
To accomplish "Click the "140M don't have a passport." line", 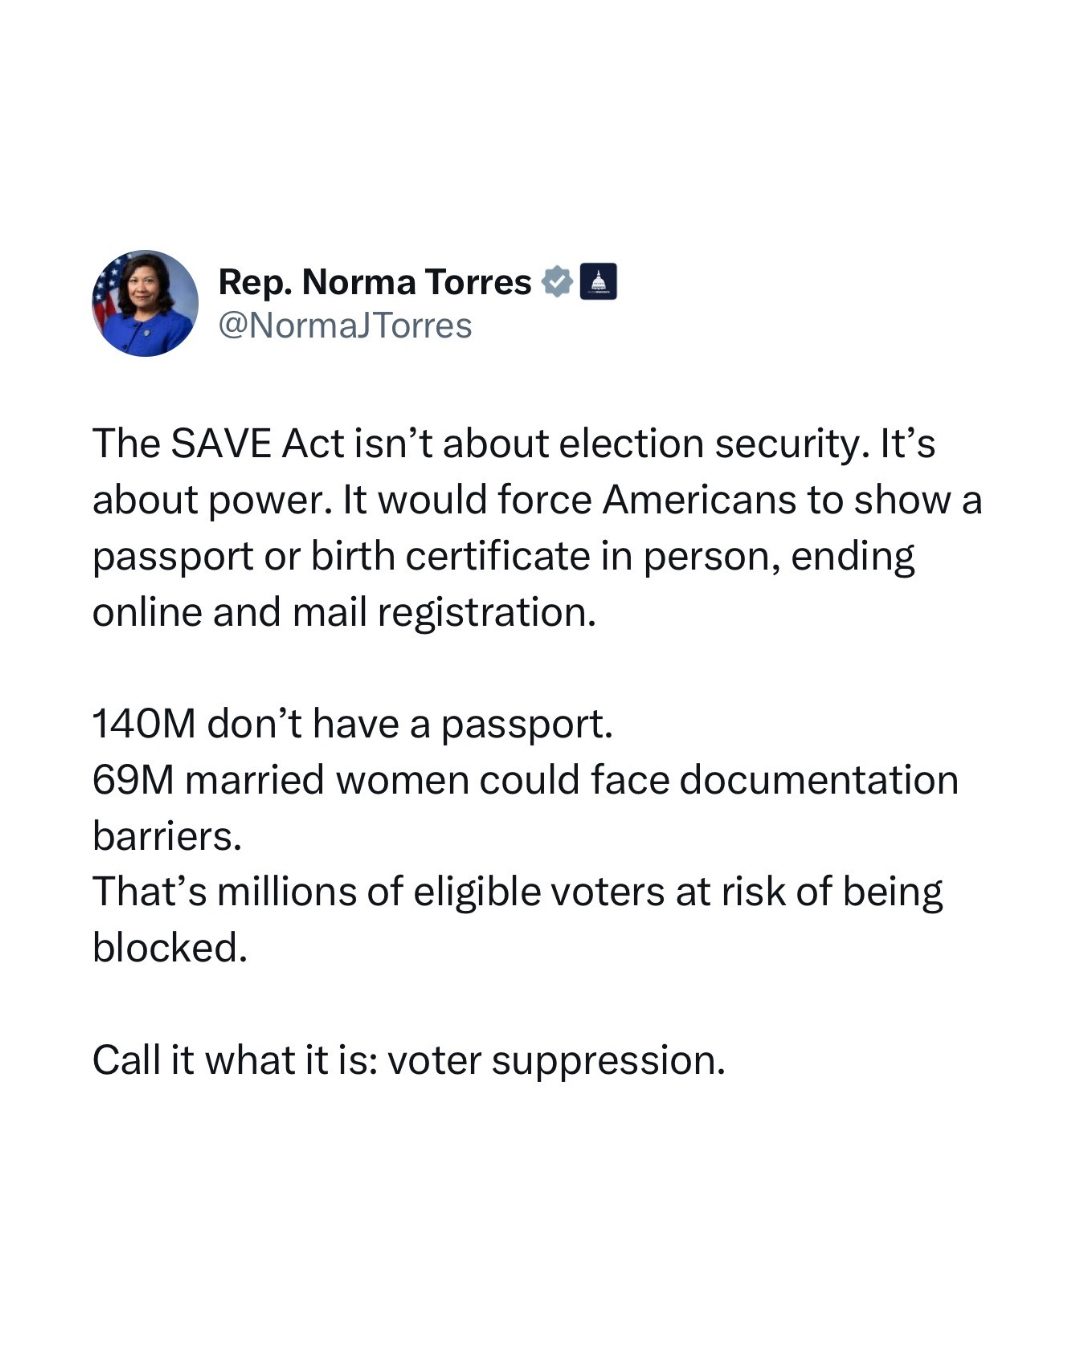I will 352,723.
